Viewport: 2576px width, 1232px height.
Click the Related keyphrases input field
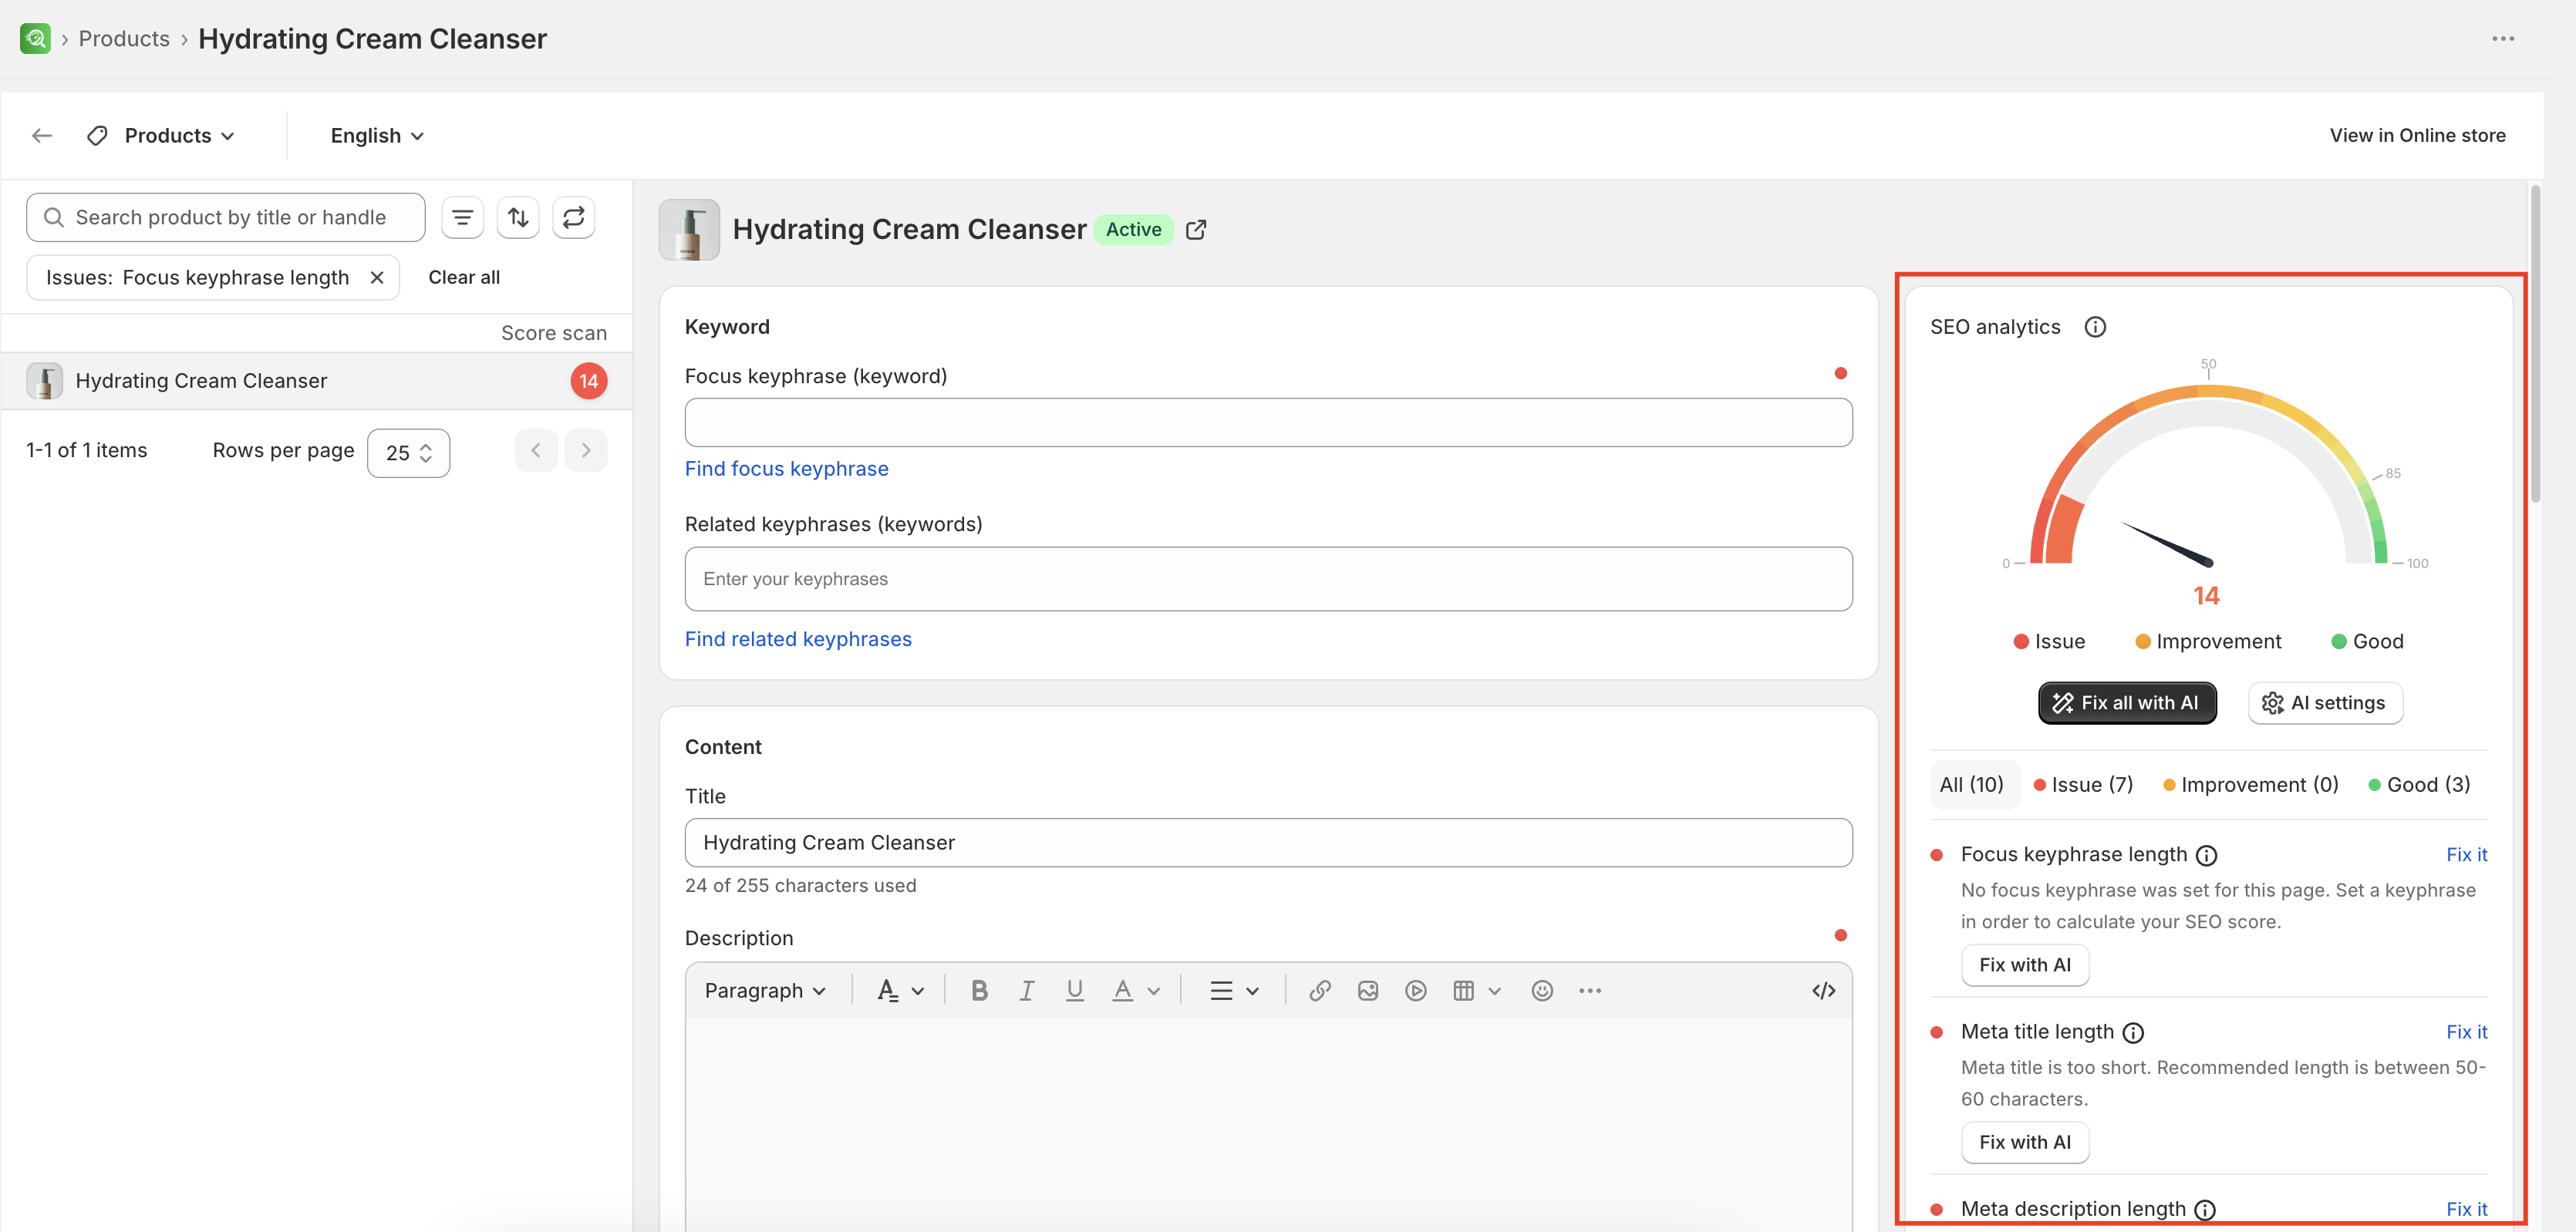(1268, 579)
